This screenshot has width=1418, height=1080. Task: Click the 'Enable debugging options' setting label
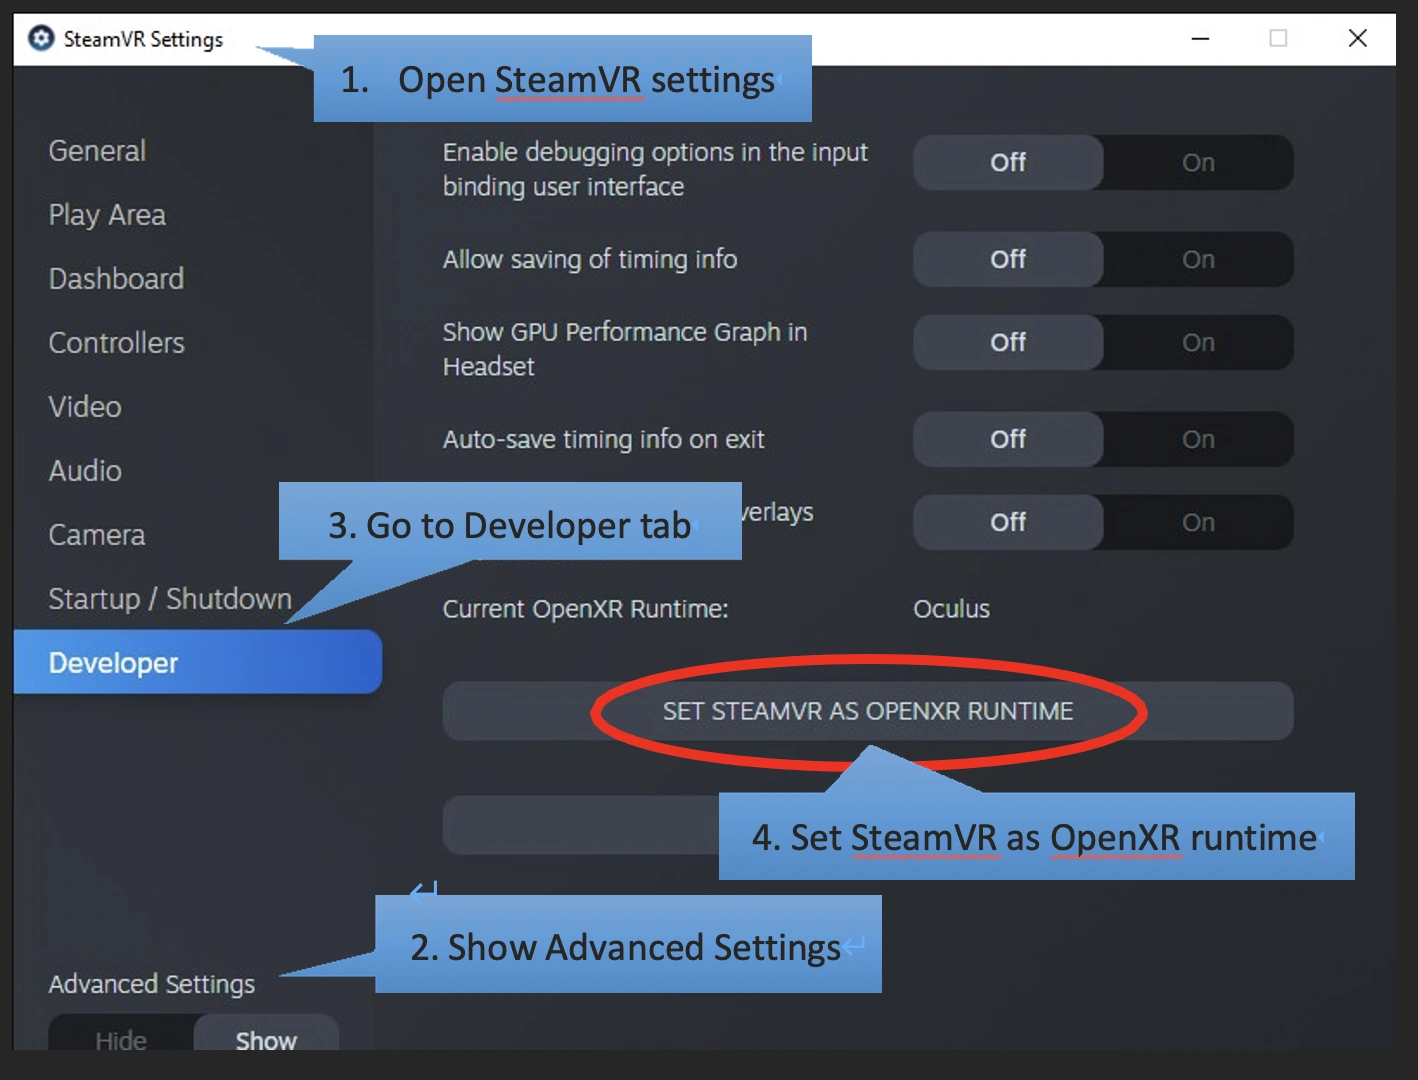[655, 169]
